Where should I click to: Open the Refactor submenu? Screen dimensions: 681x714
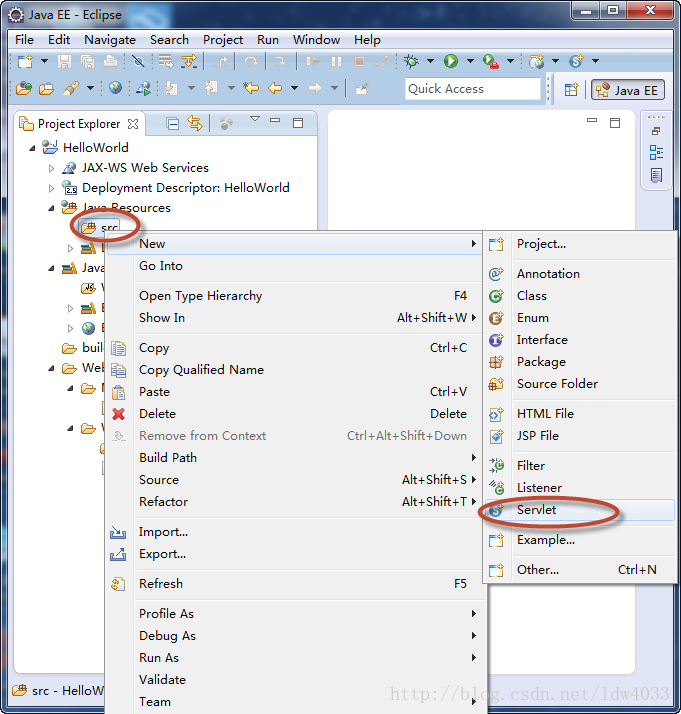coord(296,502)
